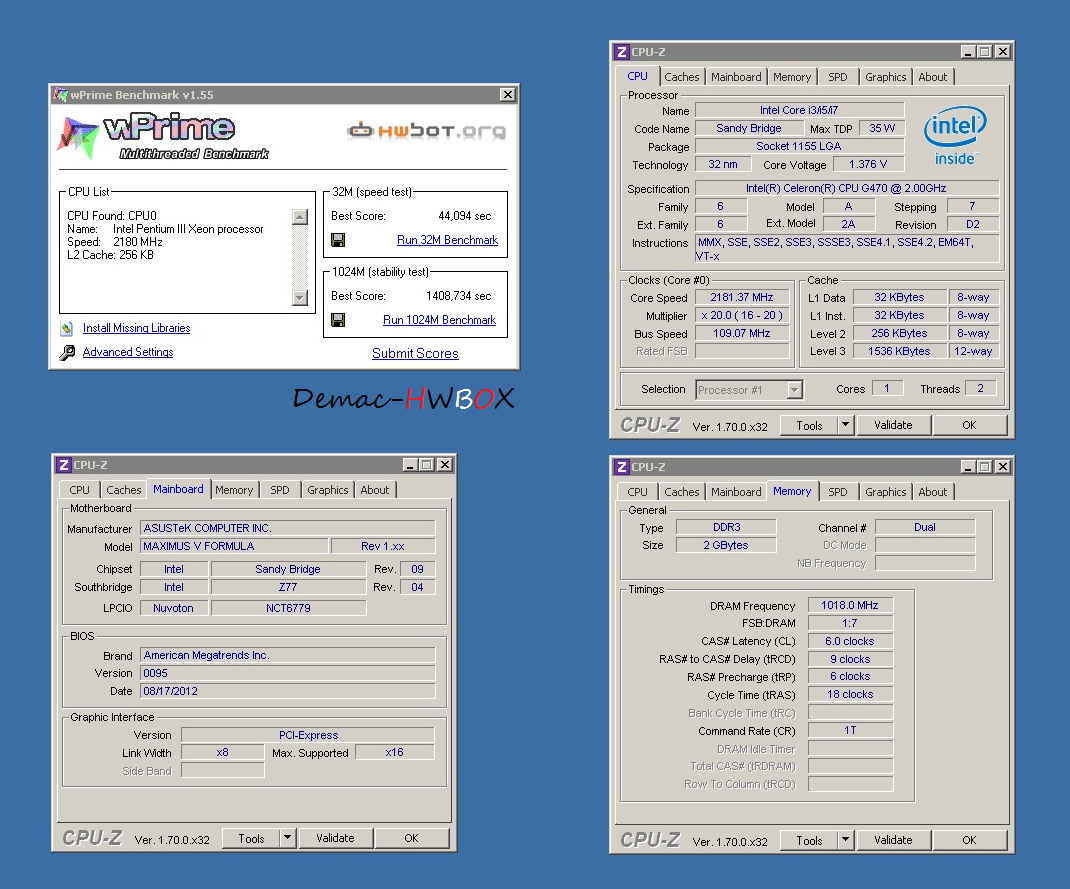Click the wPrime title bar icon
This screenshot has width=1070, height=889.
coord(61,95)
